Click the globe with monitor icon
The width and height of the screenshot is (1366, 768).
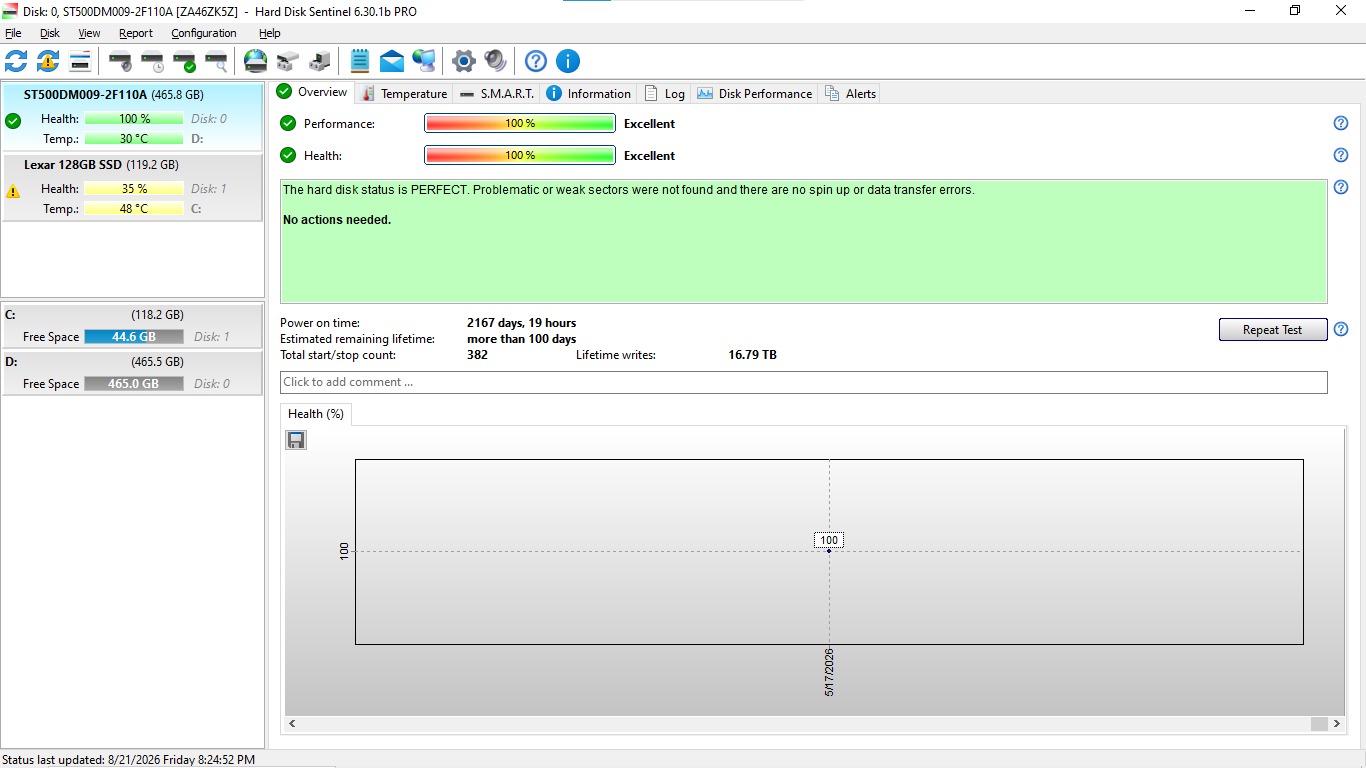click(x=424, y=61)
